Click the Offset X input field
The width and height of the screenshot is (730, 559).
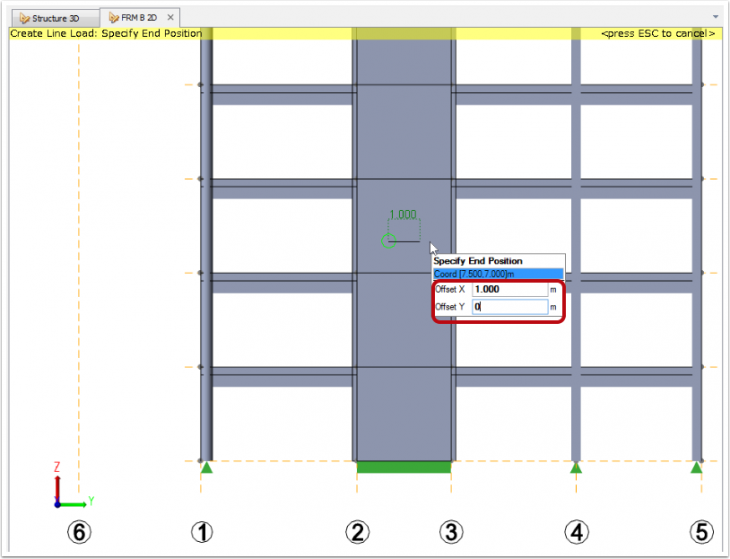[x=510, y=289]
